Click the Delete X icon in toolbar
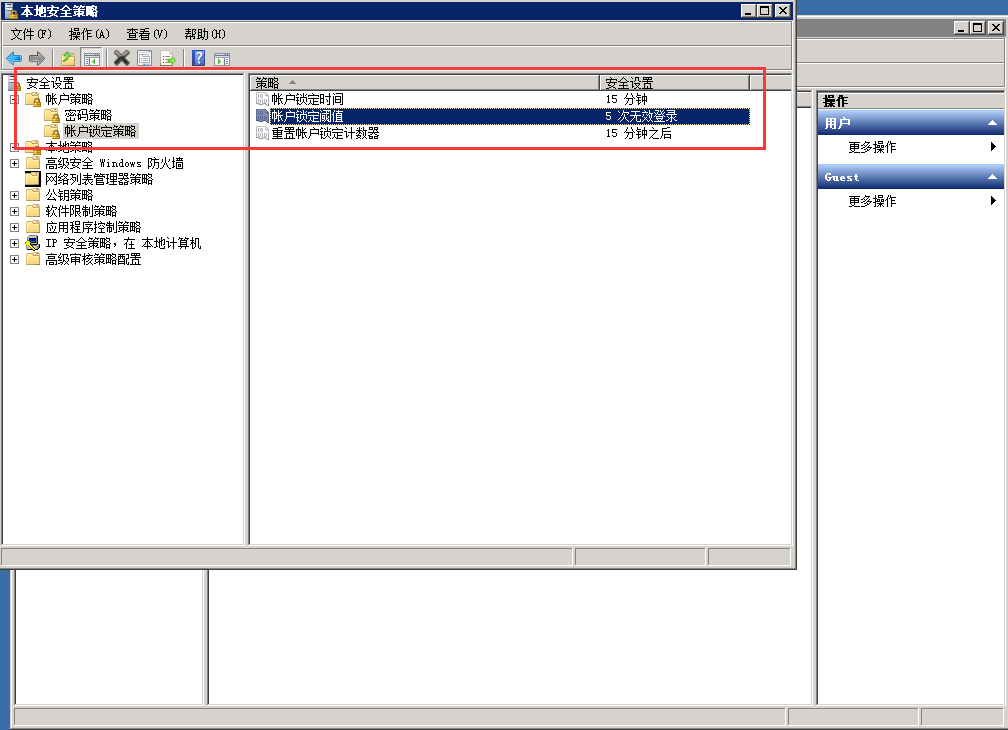This screenshot has width=1008, height=730. pyautogui.click(x=122, y=58)
